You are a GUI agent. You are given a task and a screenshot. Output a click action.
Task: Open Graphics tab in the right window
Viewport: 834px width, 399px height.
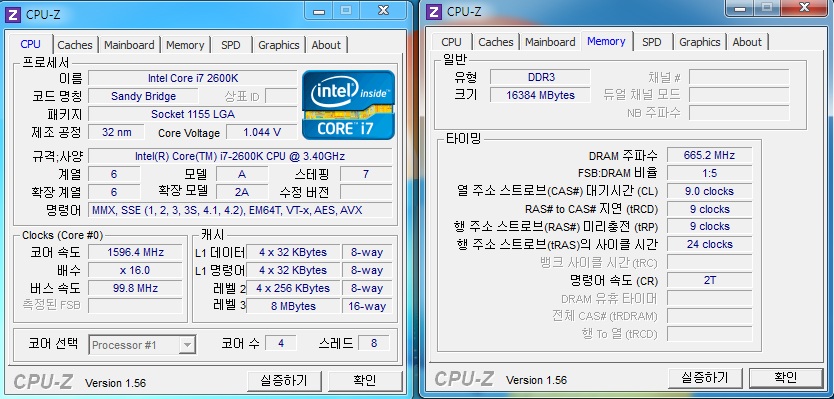point(699,42)
